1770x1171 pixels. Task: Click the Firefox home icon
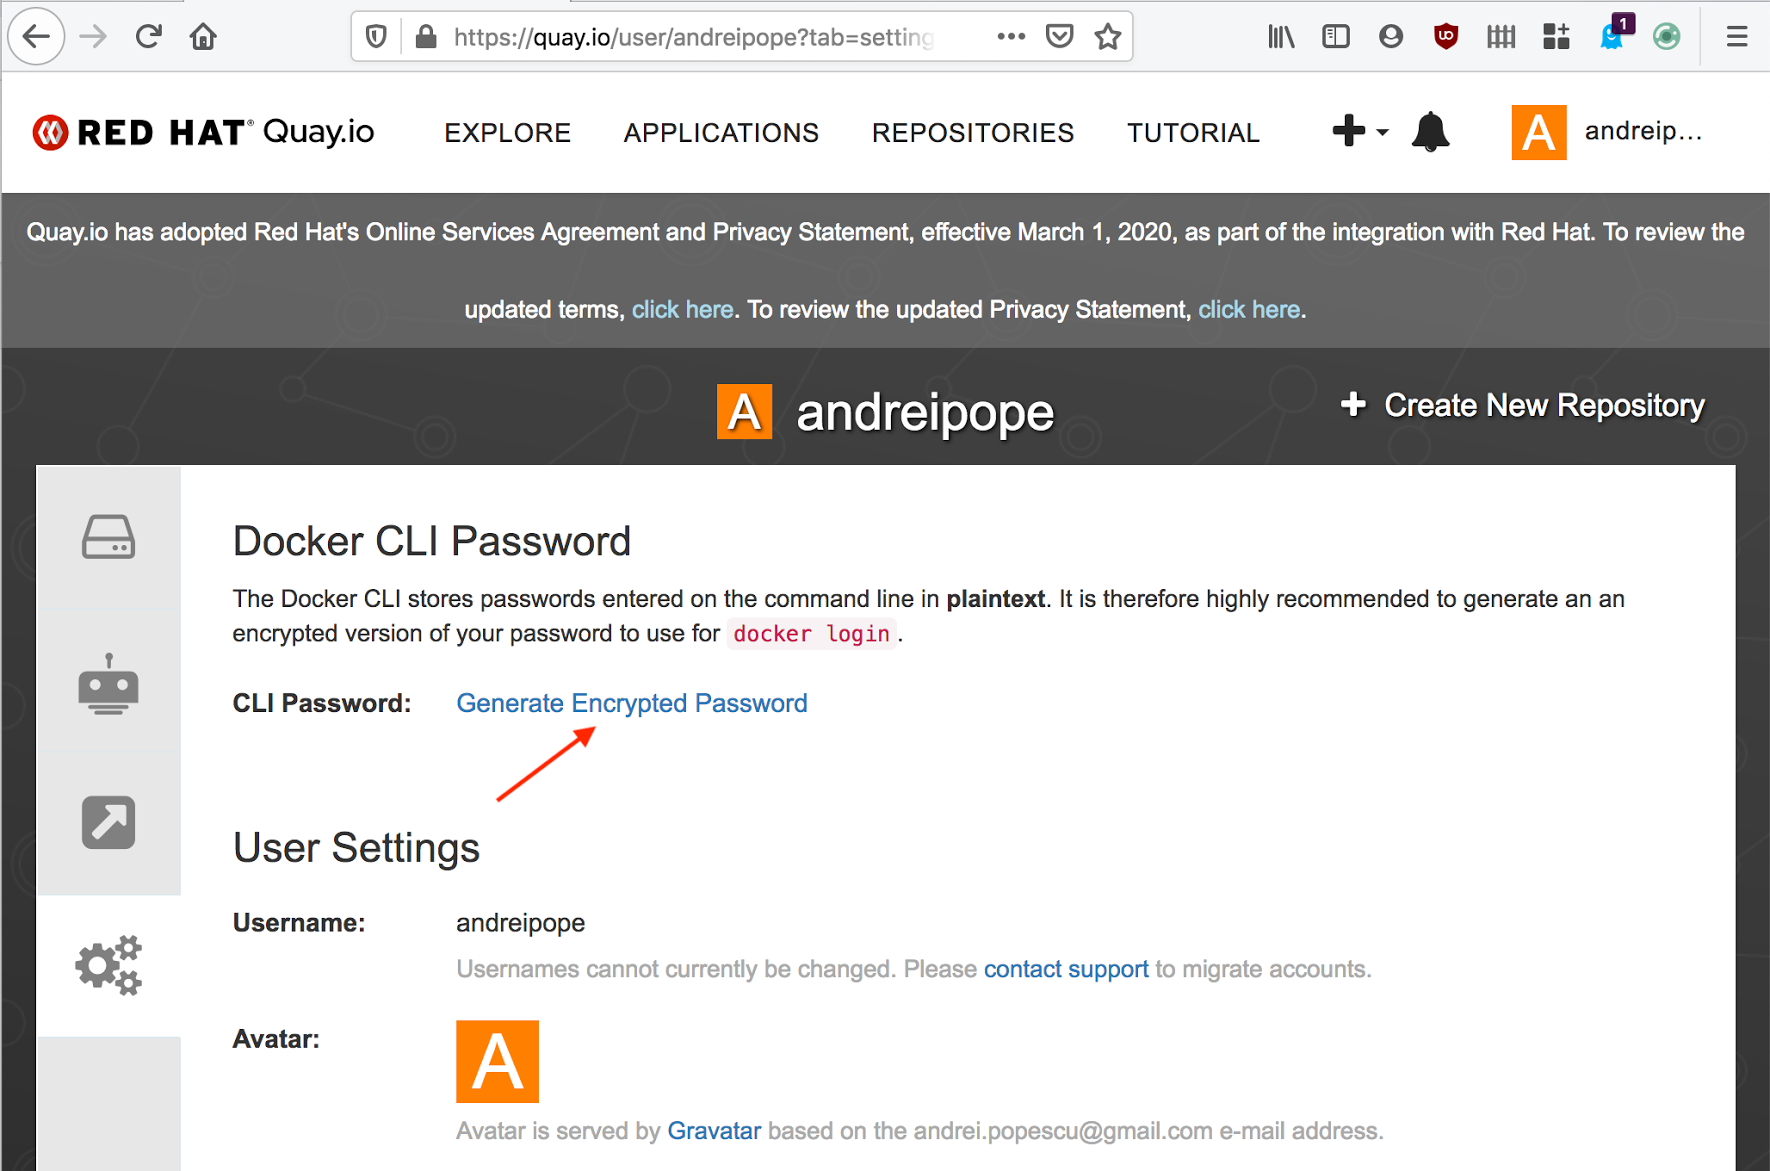coord(203,37)
